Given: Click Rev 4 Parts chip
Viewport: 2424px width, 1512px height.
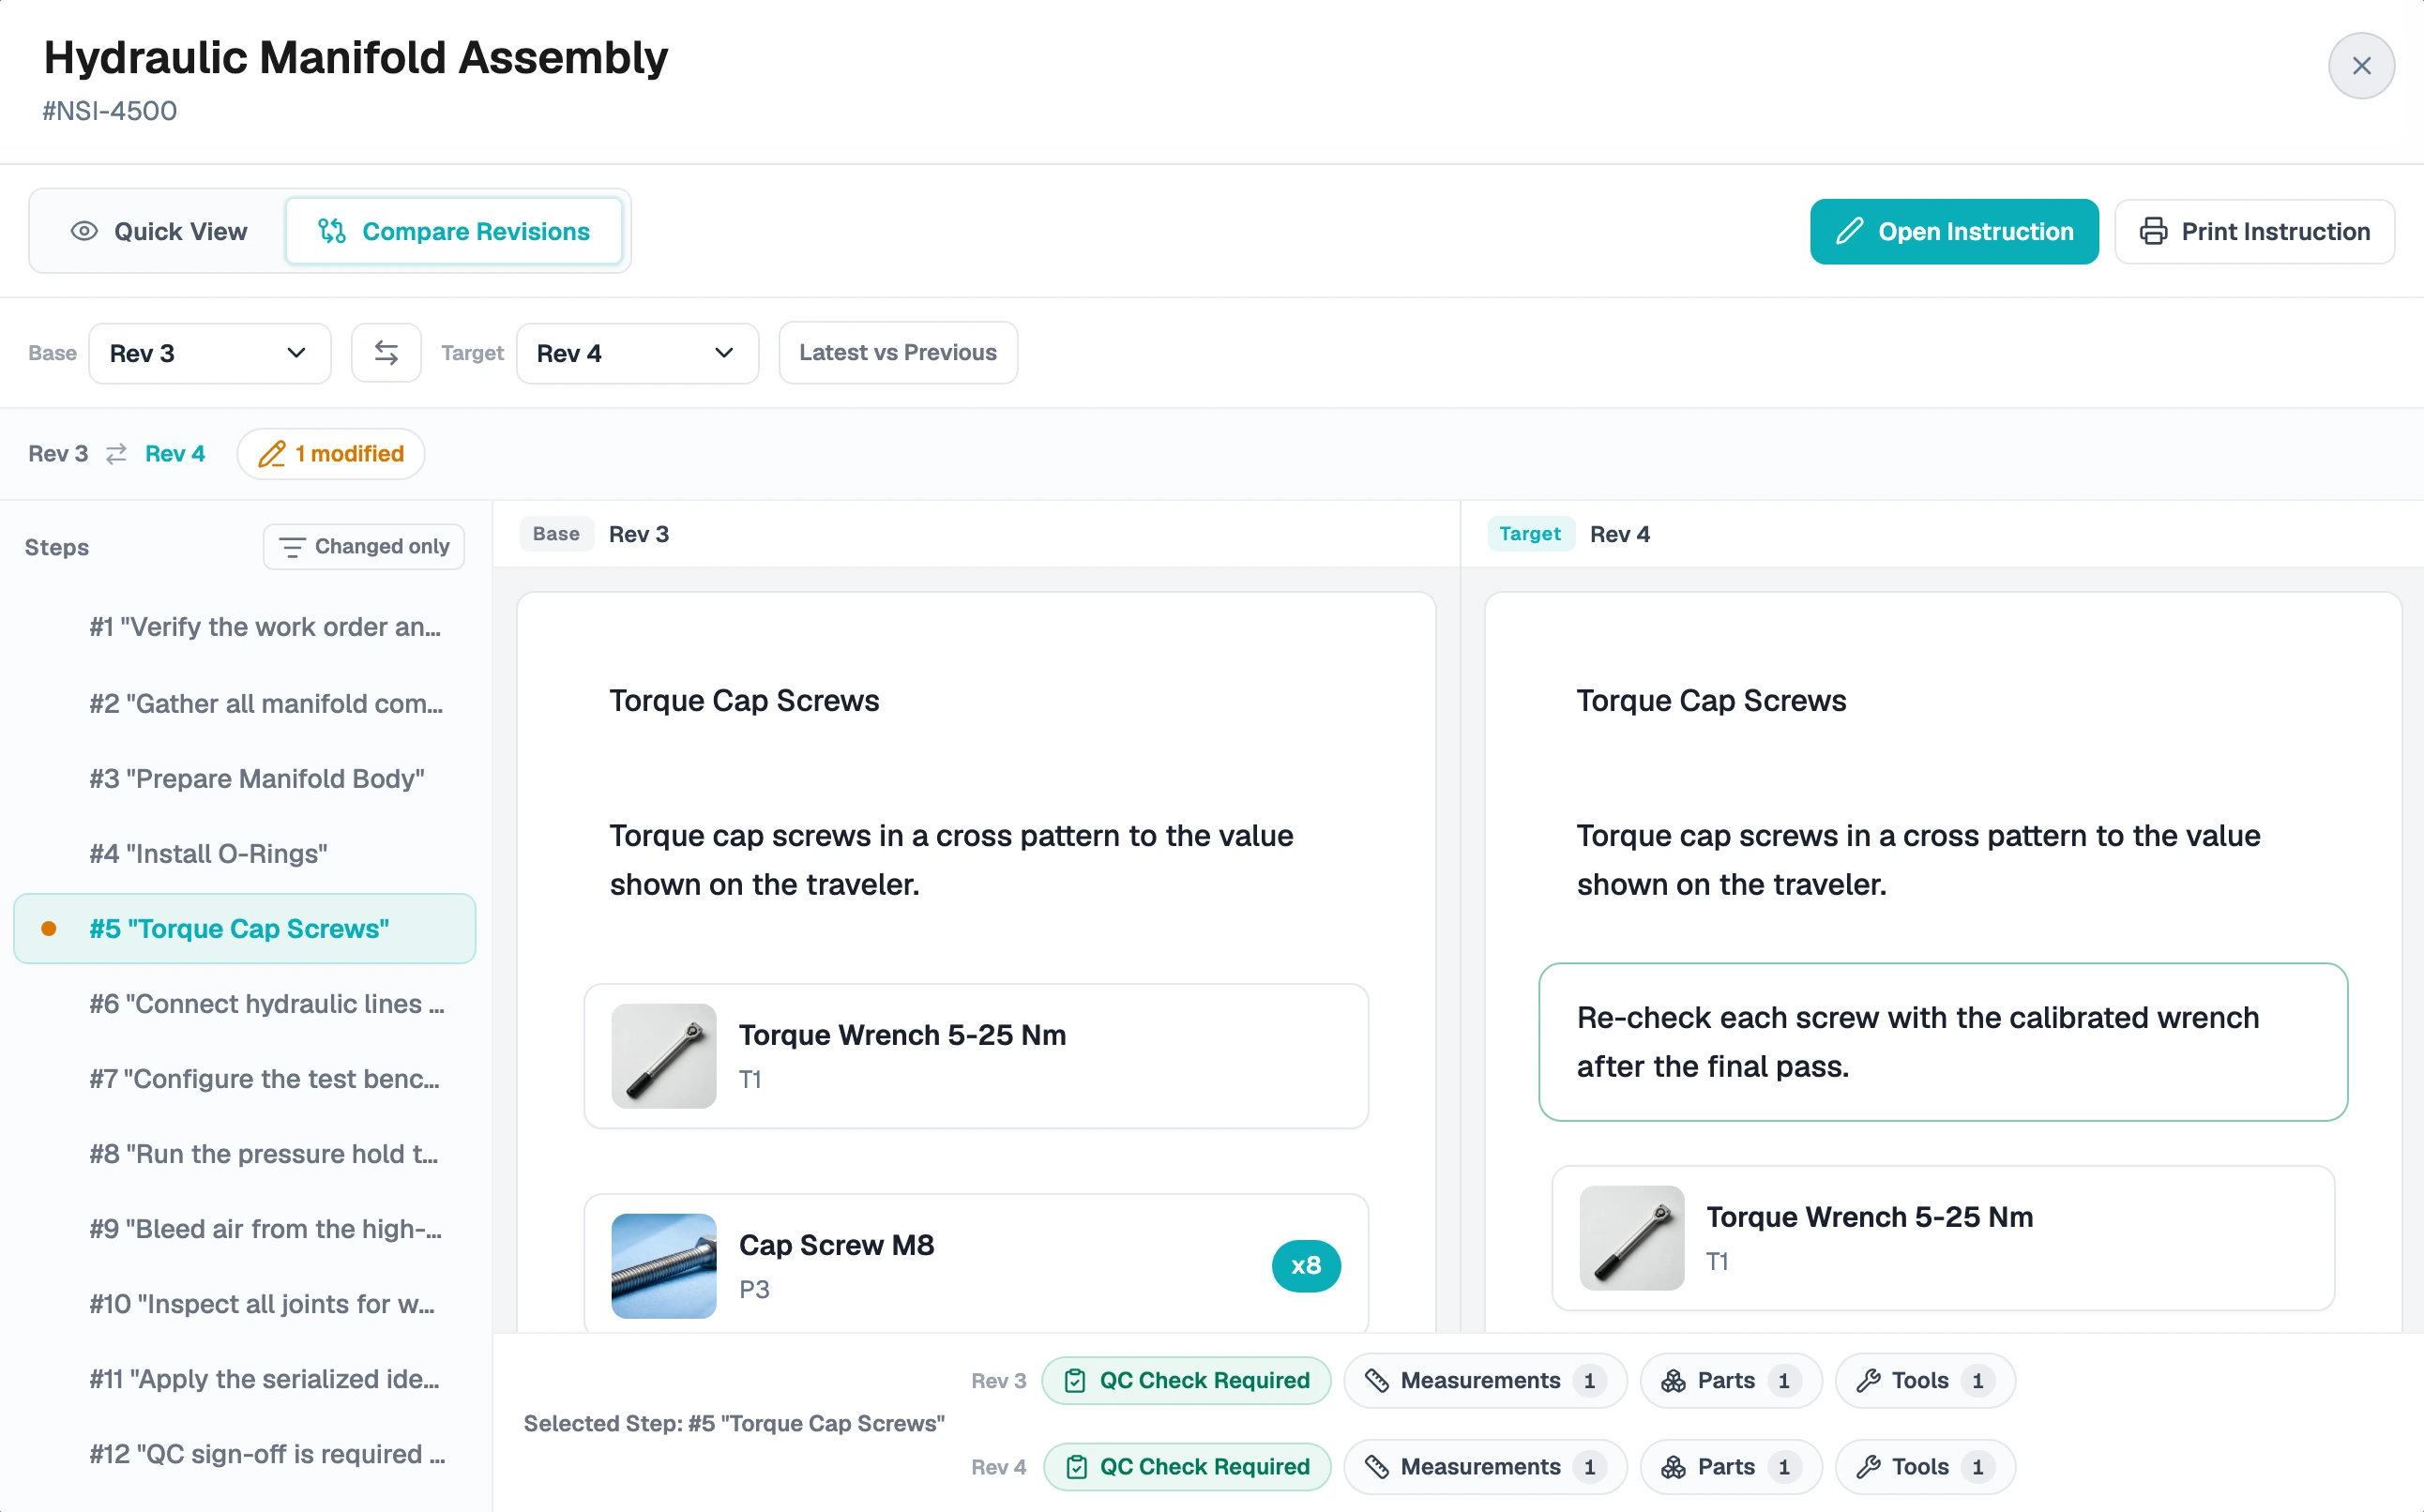Looking at the screenshot, I should [1731, 1467].
